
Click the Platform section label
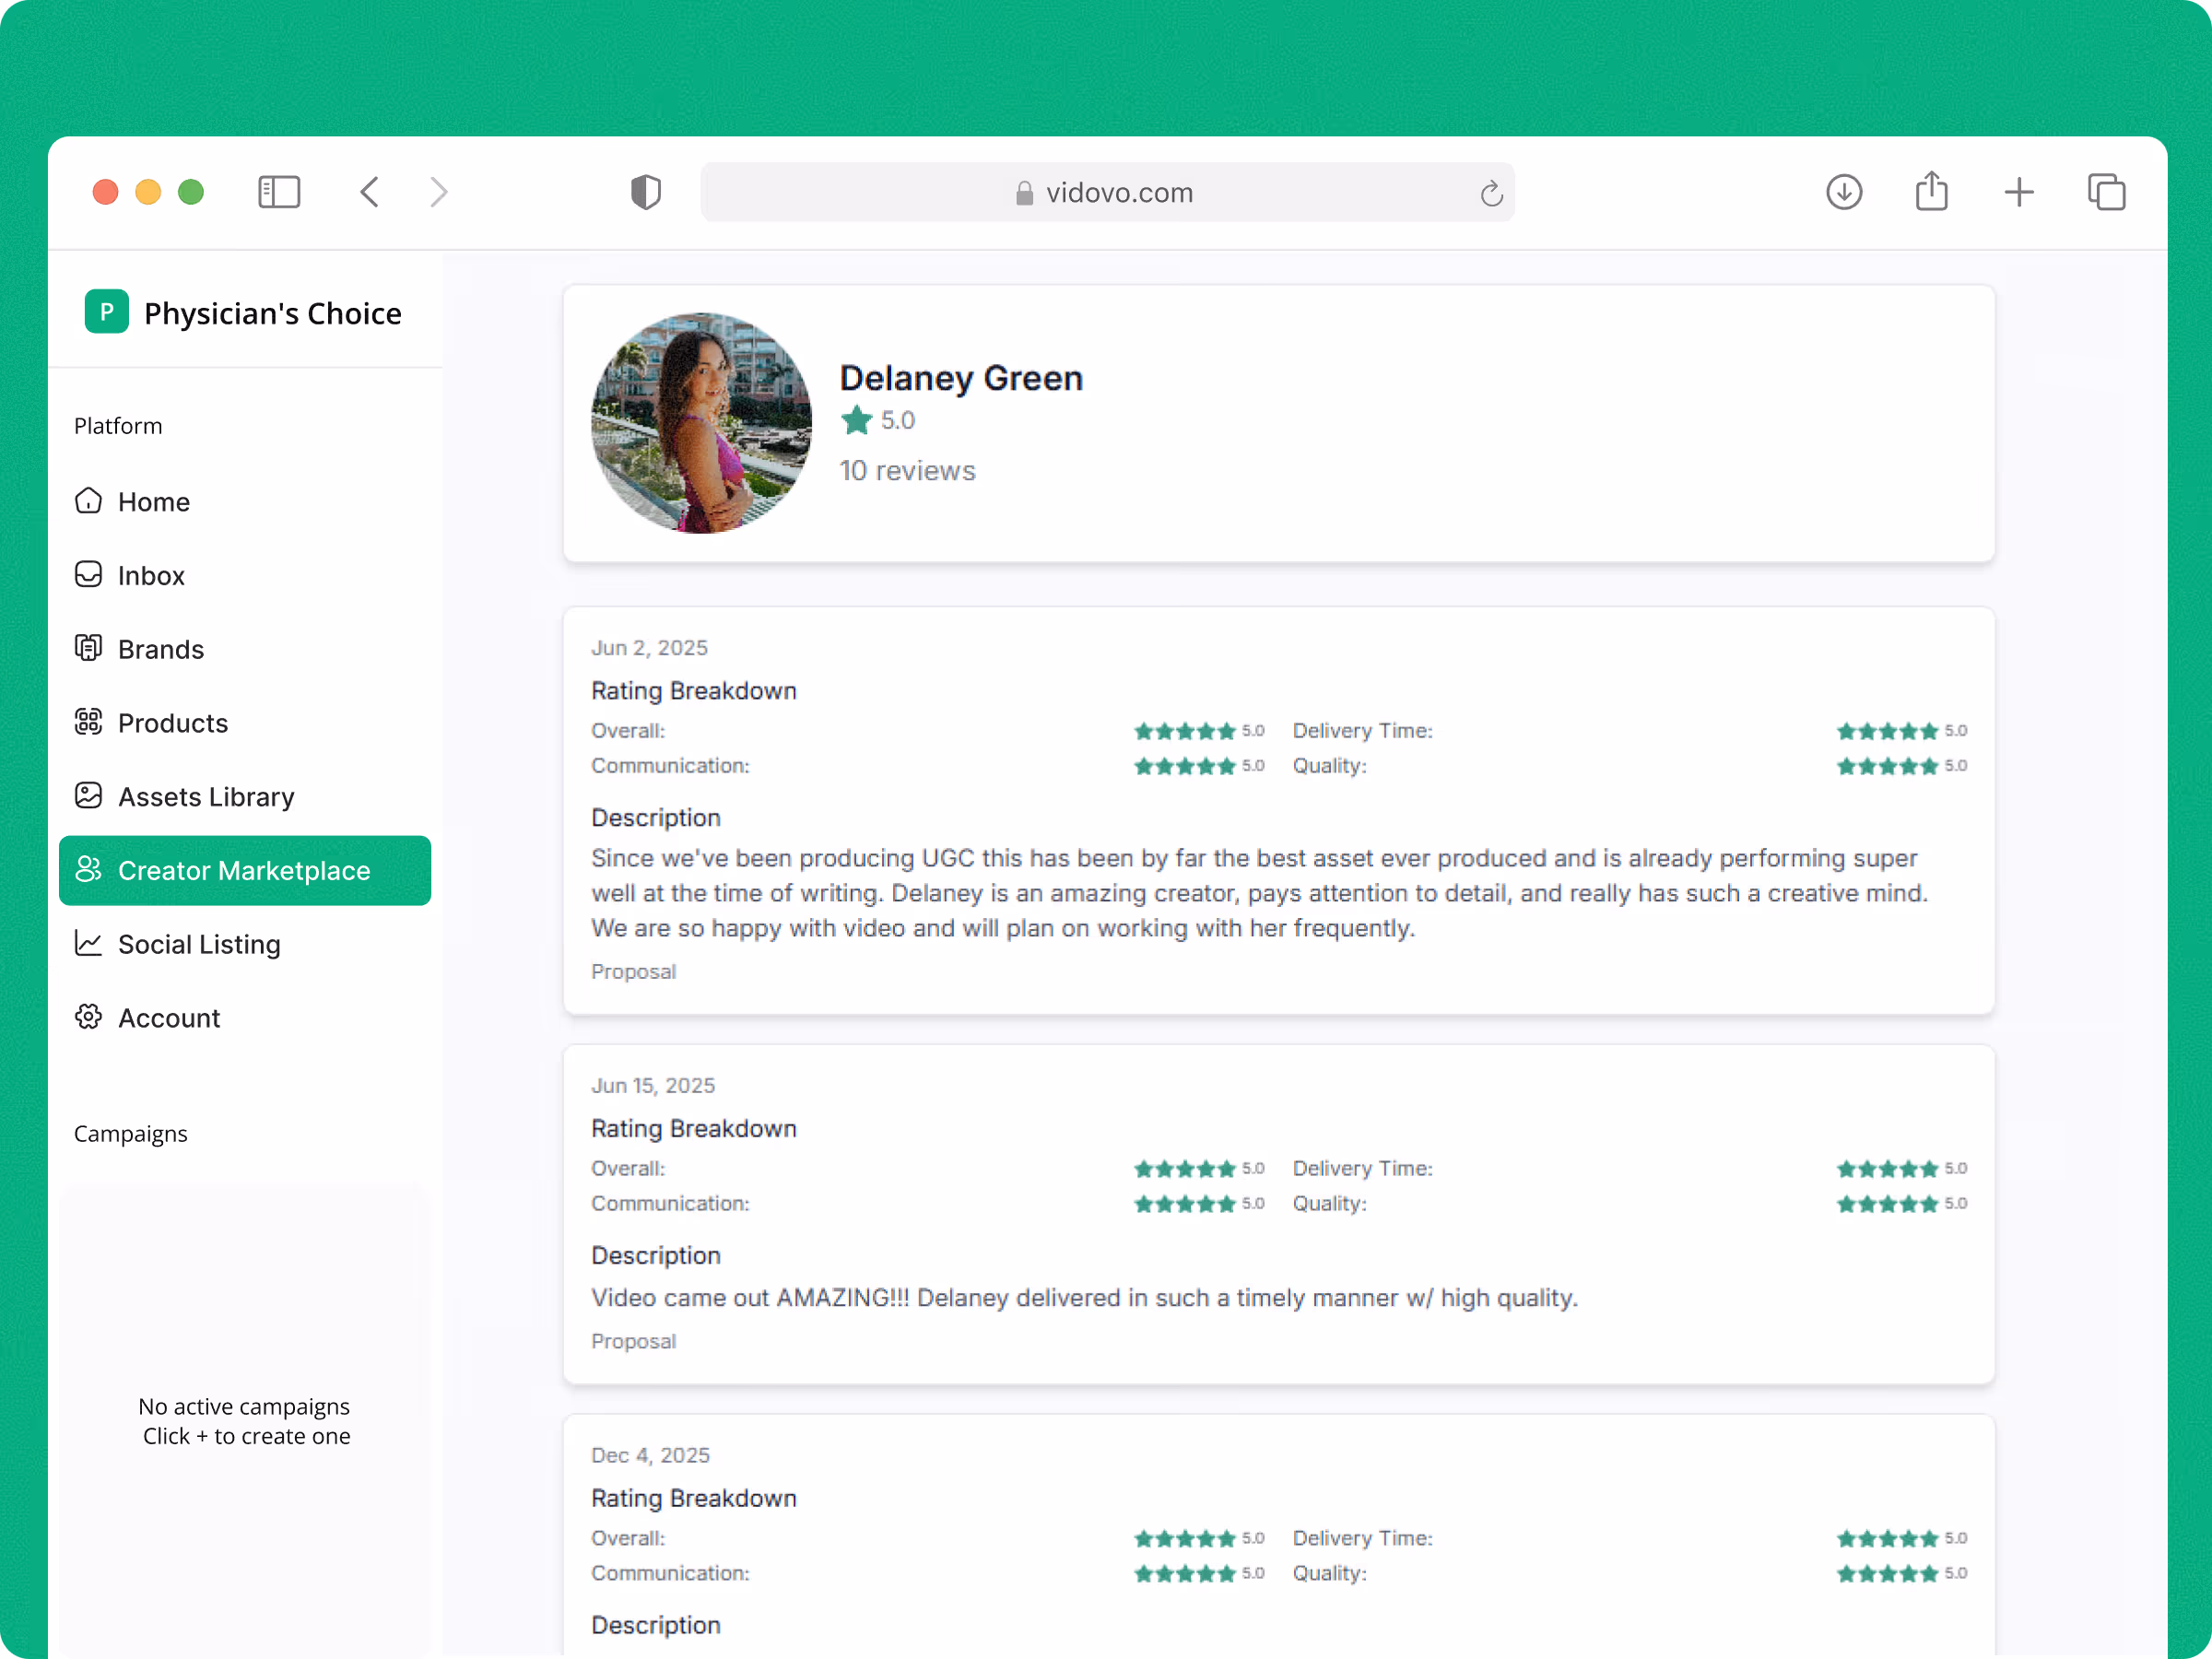click(118, 426)
